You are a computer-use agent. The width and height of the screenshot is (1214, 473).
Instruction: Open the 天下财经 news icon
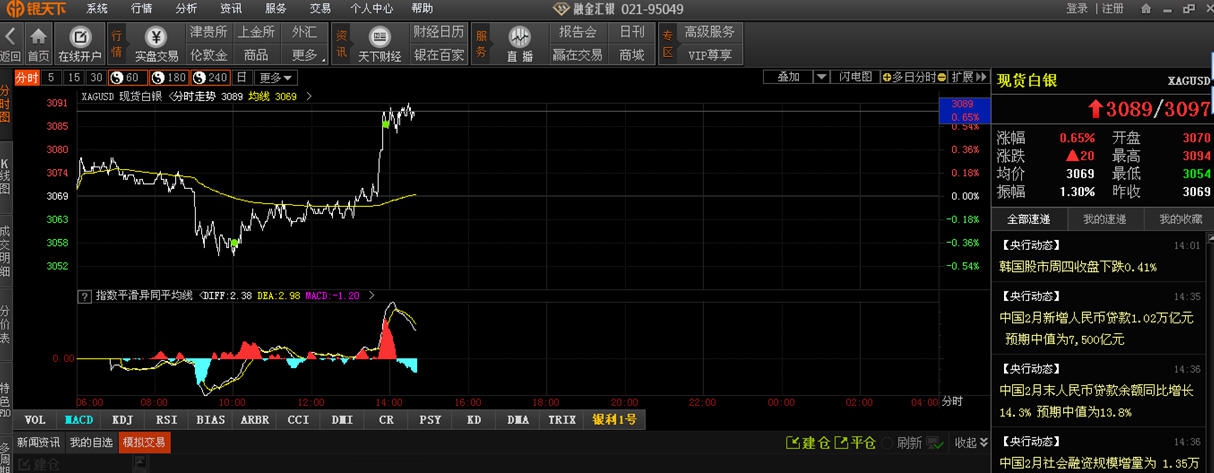(x=379, y=37)
